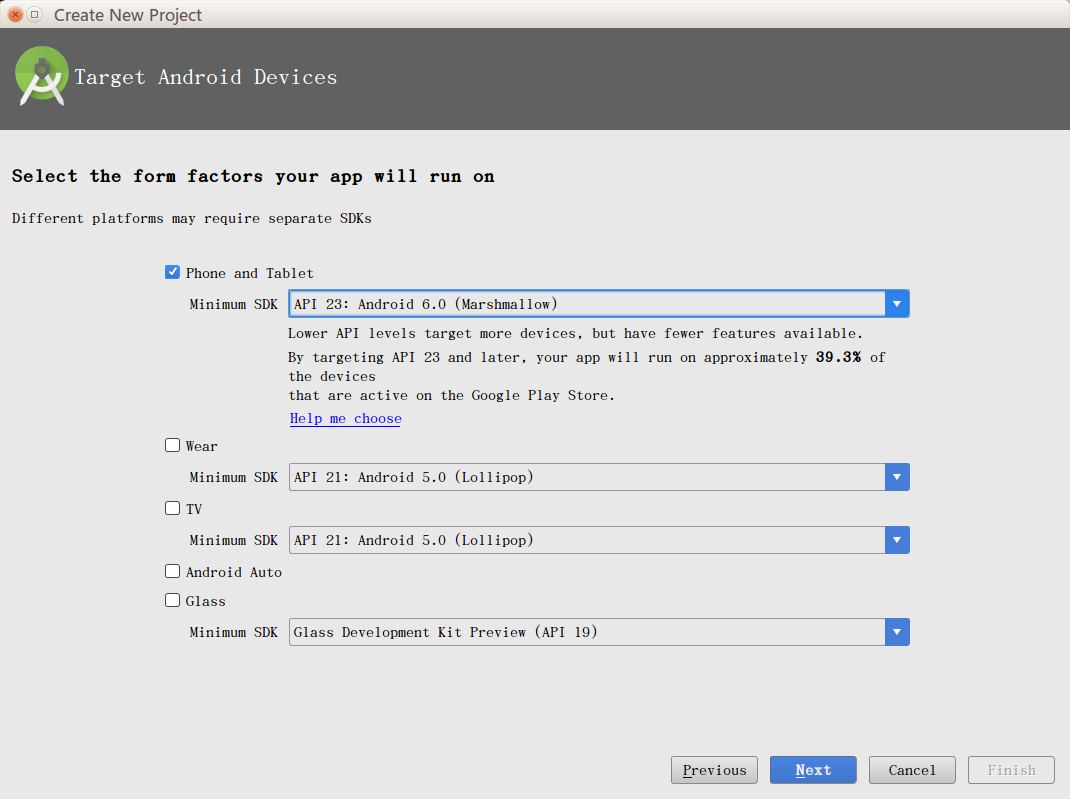The image size is (1070, 799).
Task: Click the Phone and Tablet label
Action: [x=250, y=273]
